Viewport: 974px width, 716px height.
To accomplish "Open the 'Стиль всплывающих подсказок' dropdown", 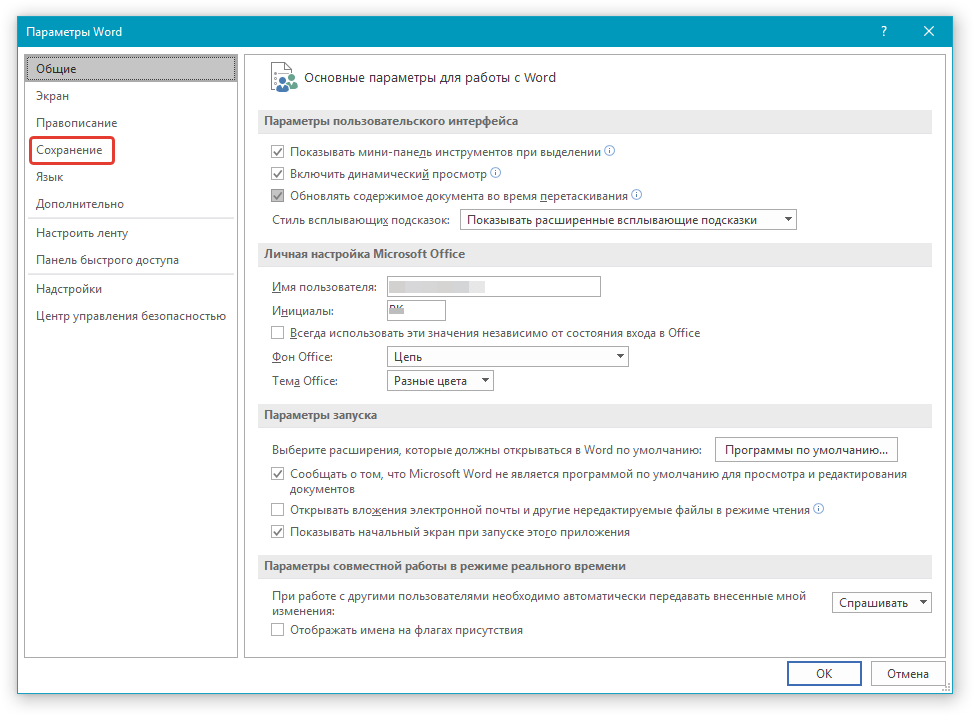I will pyautogui.click(x=628, y=220).
